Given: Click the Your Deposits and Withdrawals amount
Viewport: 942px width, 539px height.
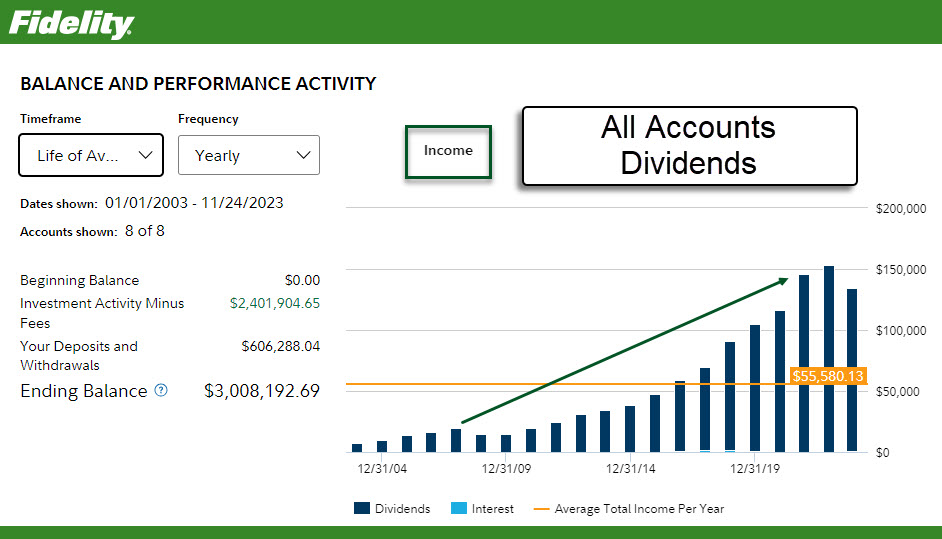Looking at the screenshot, I should pyautogui.click(x=280, y=346).
